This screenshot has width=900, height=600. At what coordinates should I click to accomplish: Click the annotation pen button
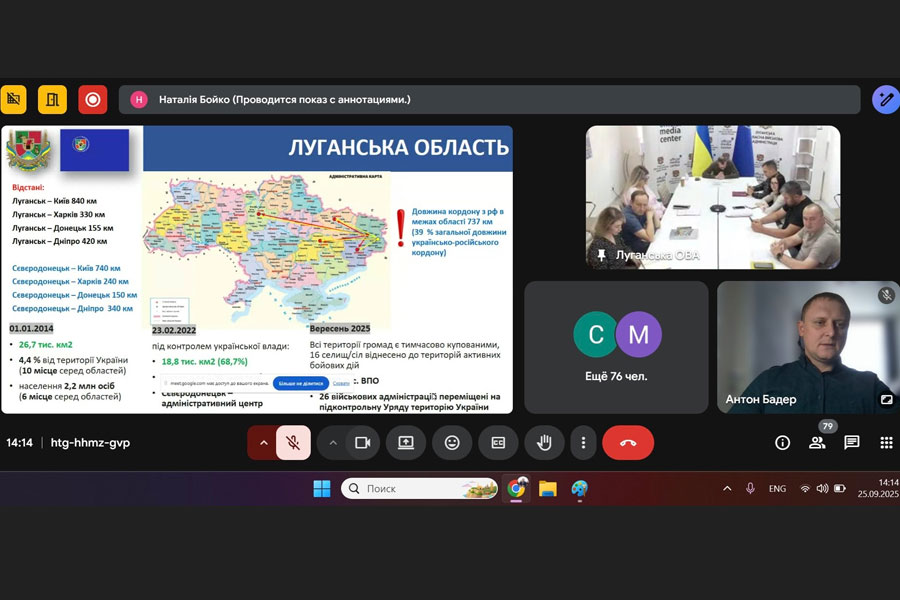885,100
